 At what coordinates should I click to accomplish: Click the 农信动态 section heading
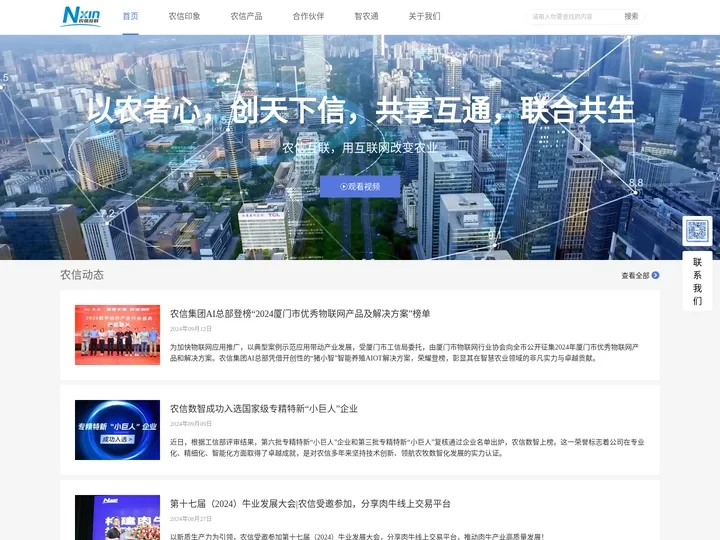tap(82, 275)
